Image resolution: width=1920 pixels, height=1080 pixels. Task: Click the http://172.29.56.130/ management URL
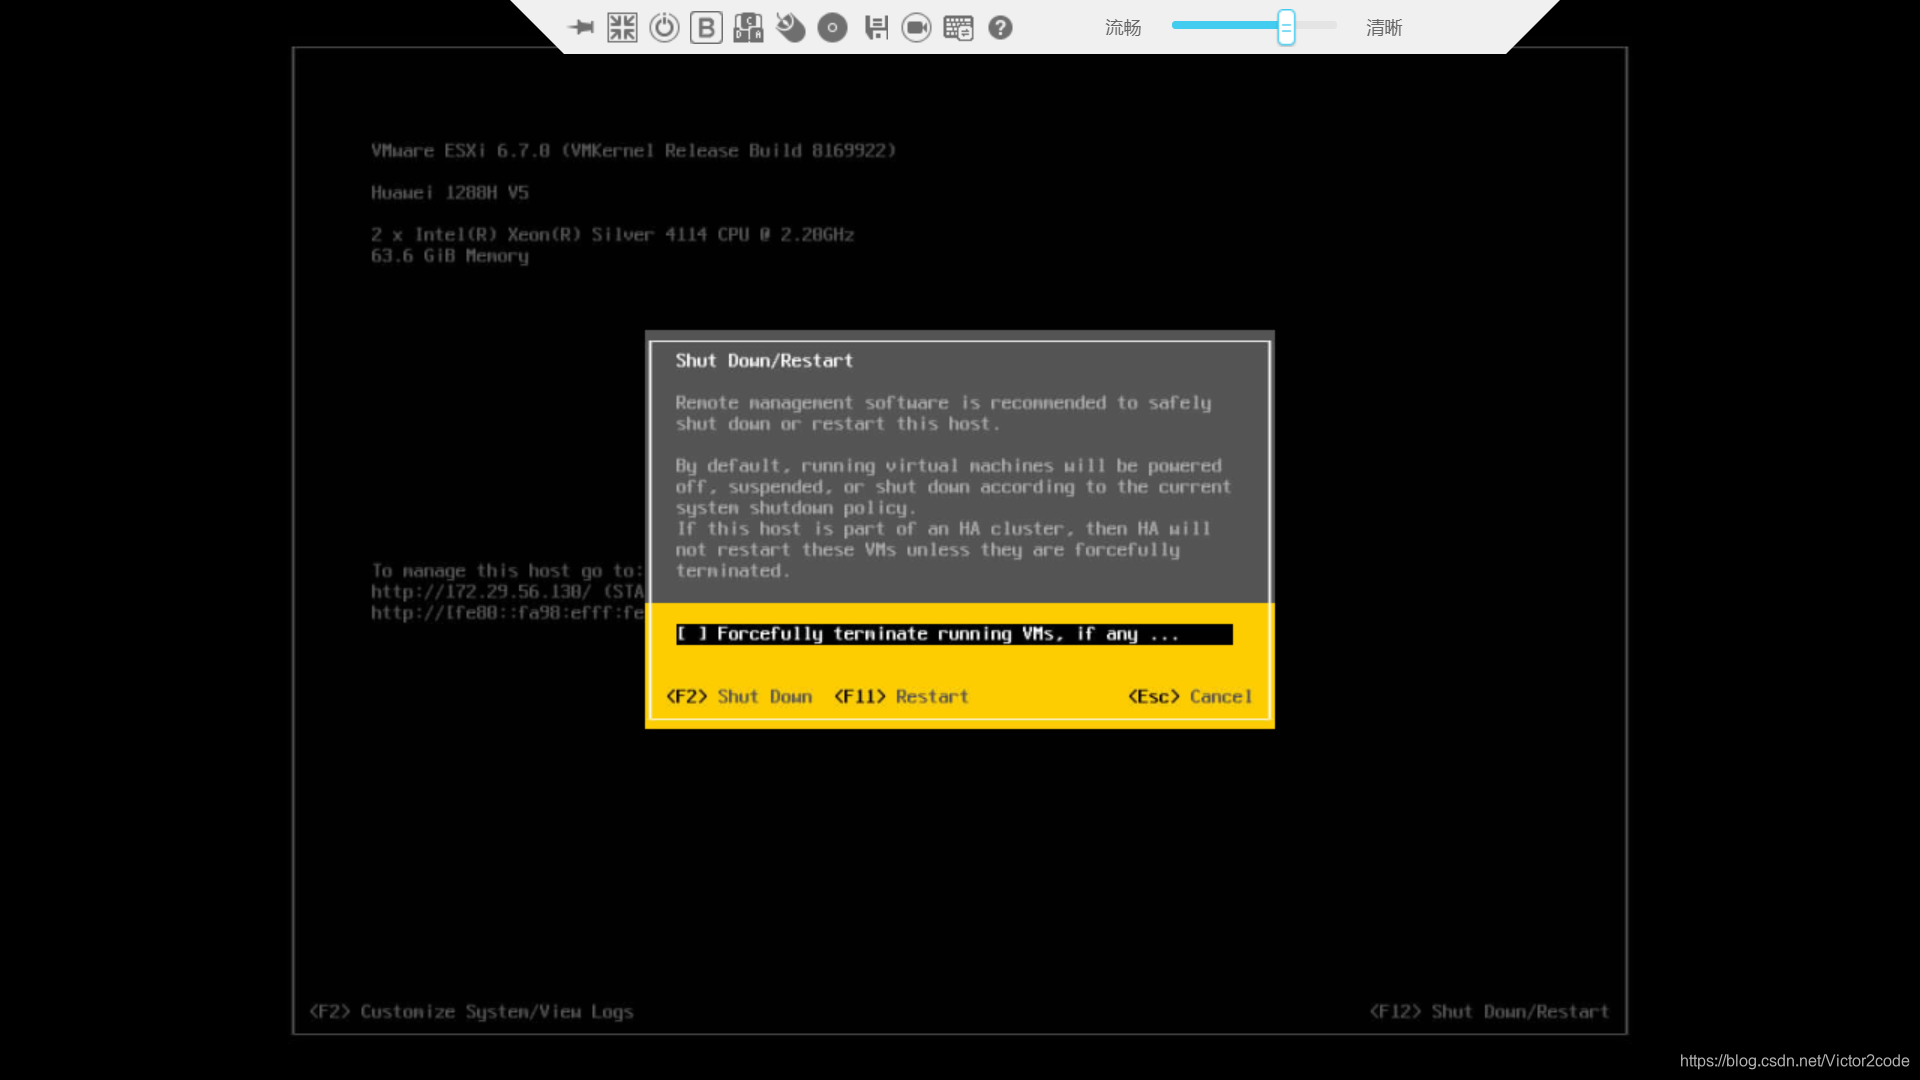[481, 592]
